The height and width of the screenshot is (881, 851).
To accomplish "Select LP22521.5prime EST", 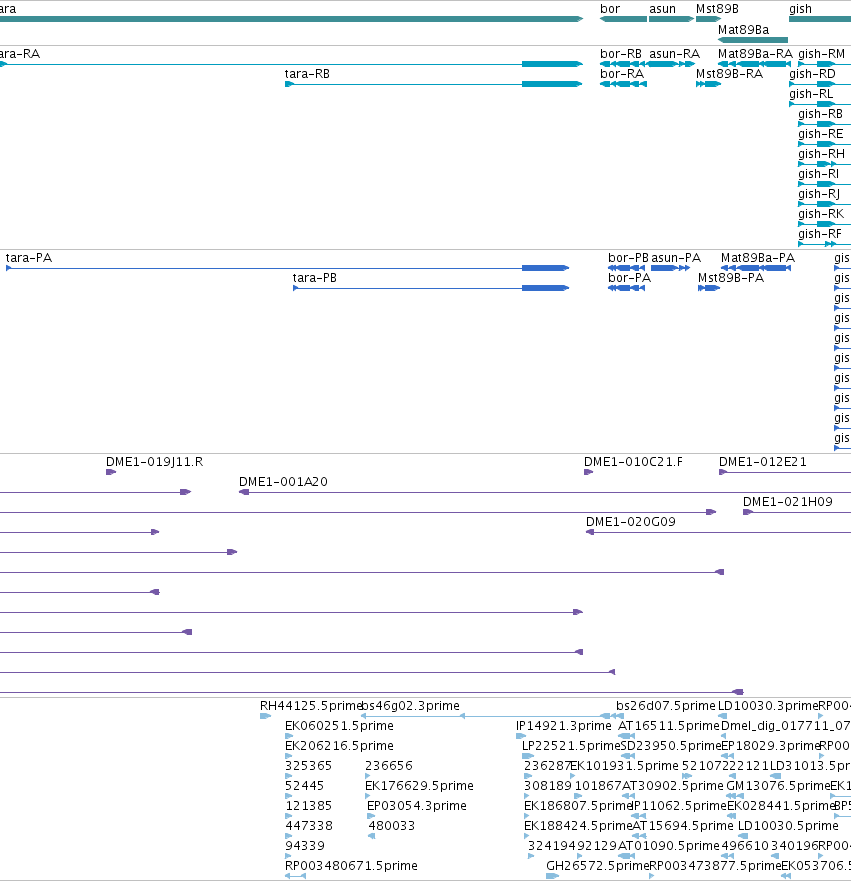I will 527,756.
